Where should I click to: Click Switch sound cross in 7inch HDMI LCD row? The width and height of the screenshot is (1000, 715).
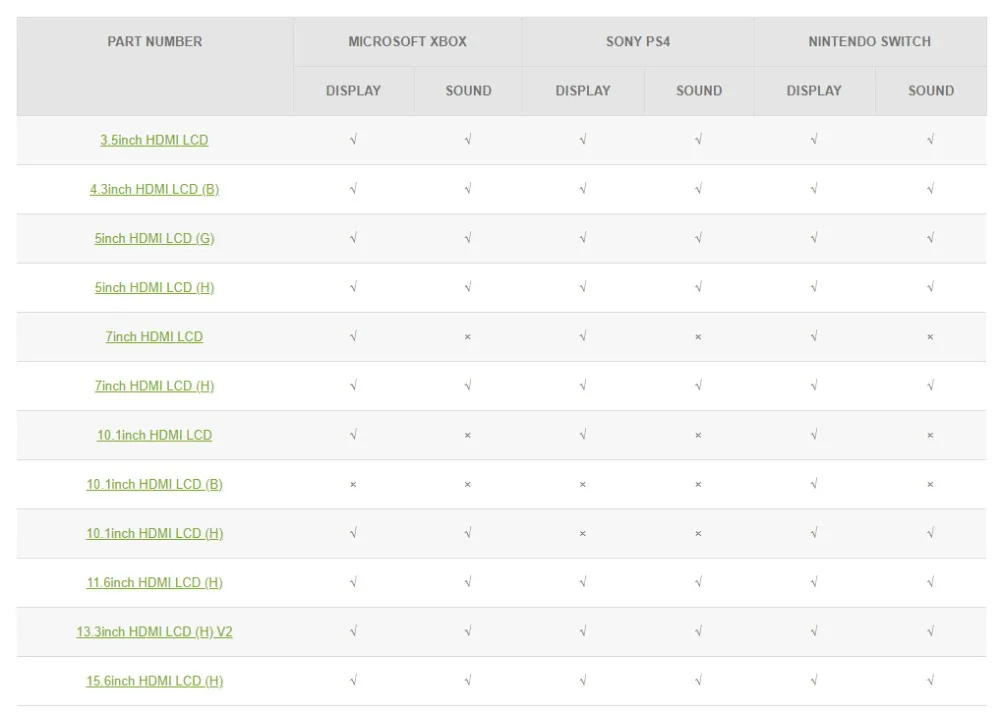930,337
